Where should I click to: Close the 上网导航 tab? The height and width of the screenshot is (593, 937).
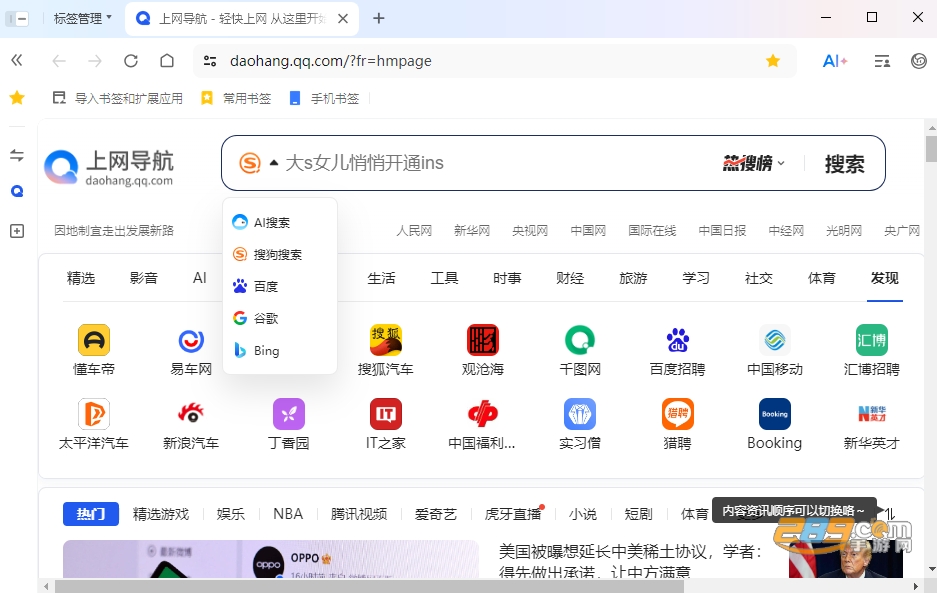coord(343,19)
